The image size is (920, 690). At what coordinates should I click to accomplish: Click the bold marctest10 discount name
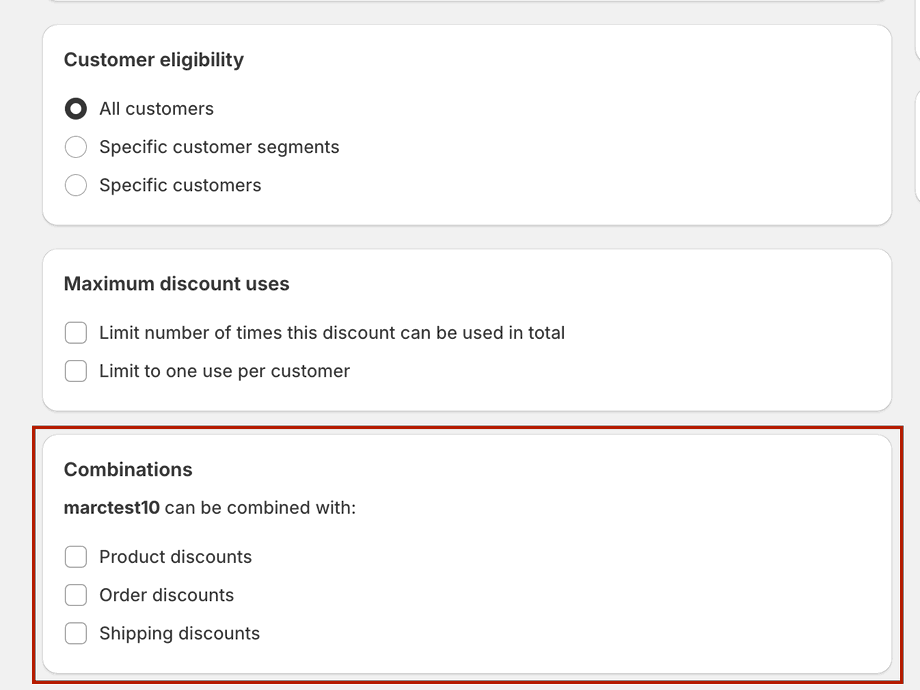[x=111, y=508]
